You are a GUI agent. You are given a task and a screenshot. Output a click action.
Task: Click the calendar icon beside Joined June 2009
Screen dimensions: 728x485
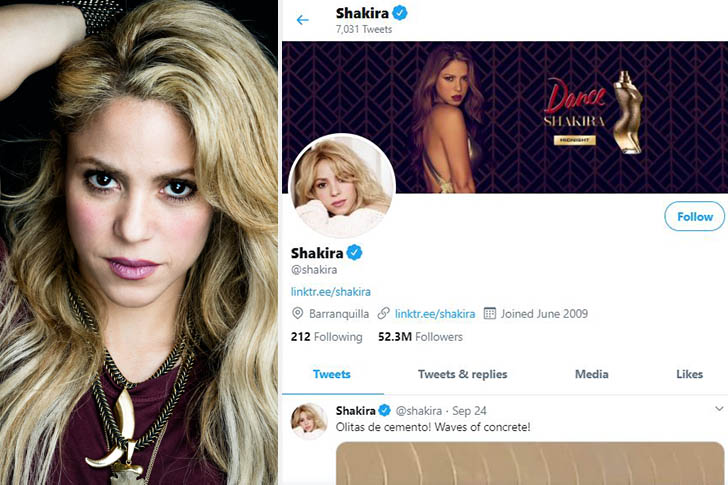[490, 313]
